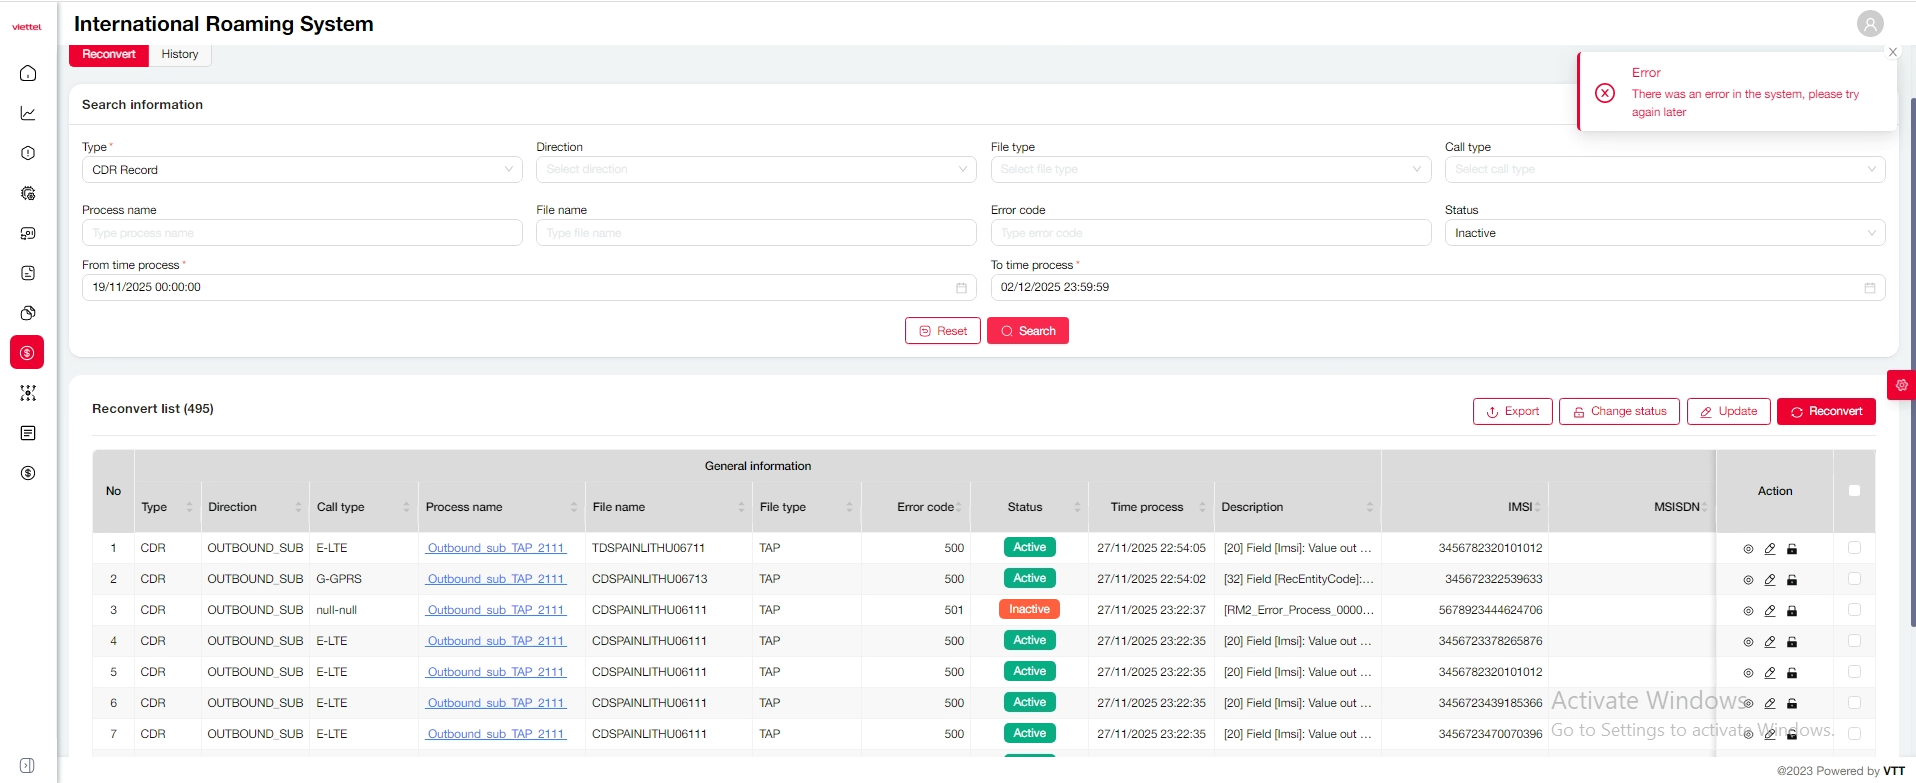Click the File name input field
Image resolution: width=1916 pixels, height=783 pixels.
click(x=755, y=233)
